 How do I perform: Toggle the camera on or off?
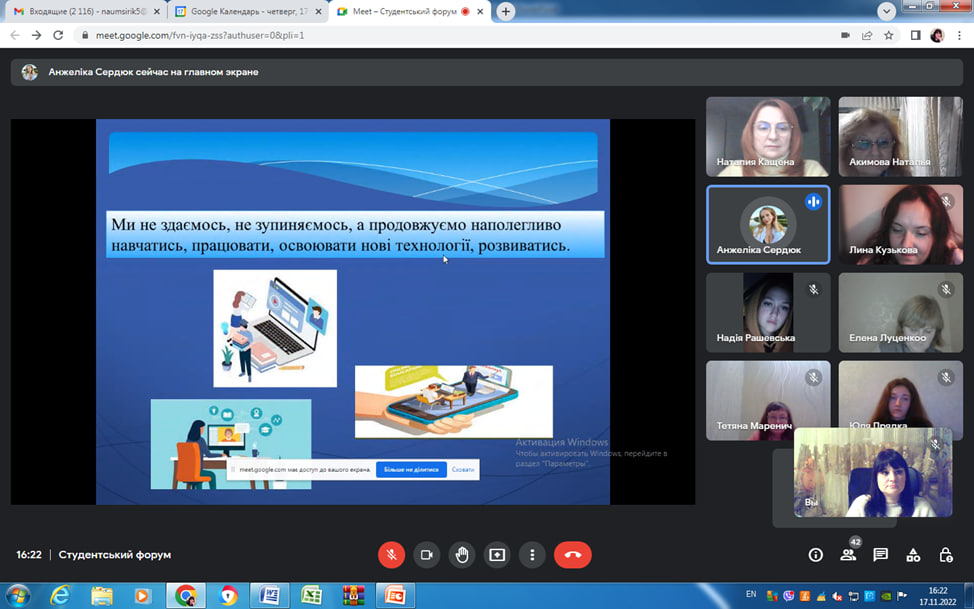coord(427,554)
